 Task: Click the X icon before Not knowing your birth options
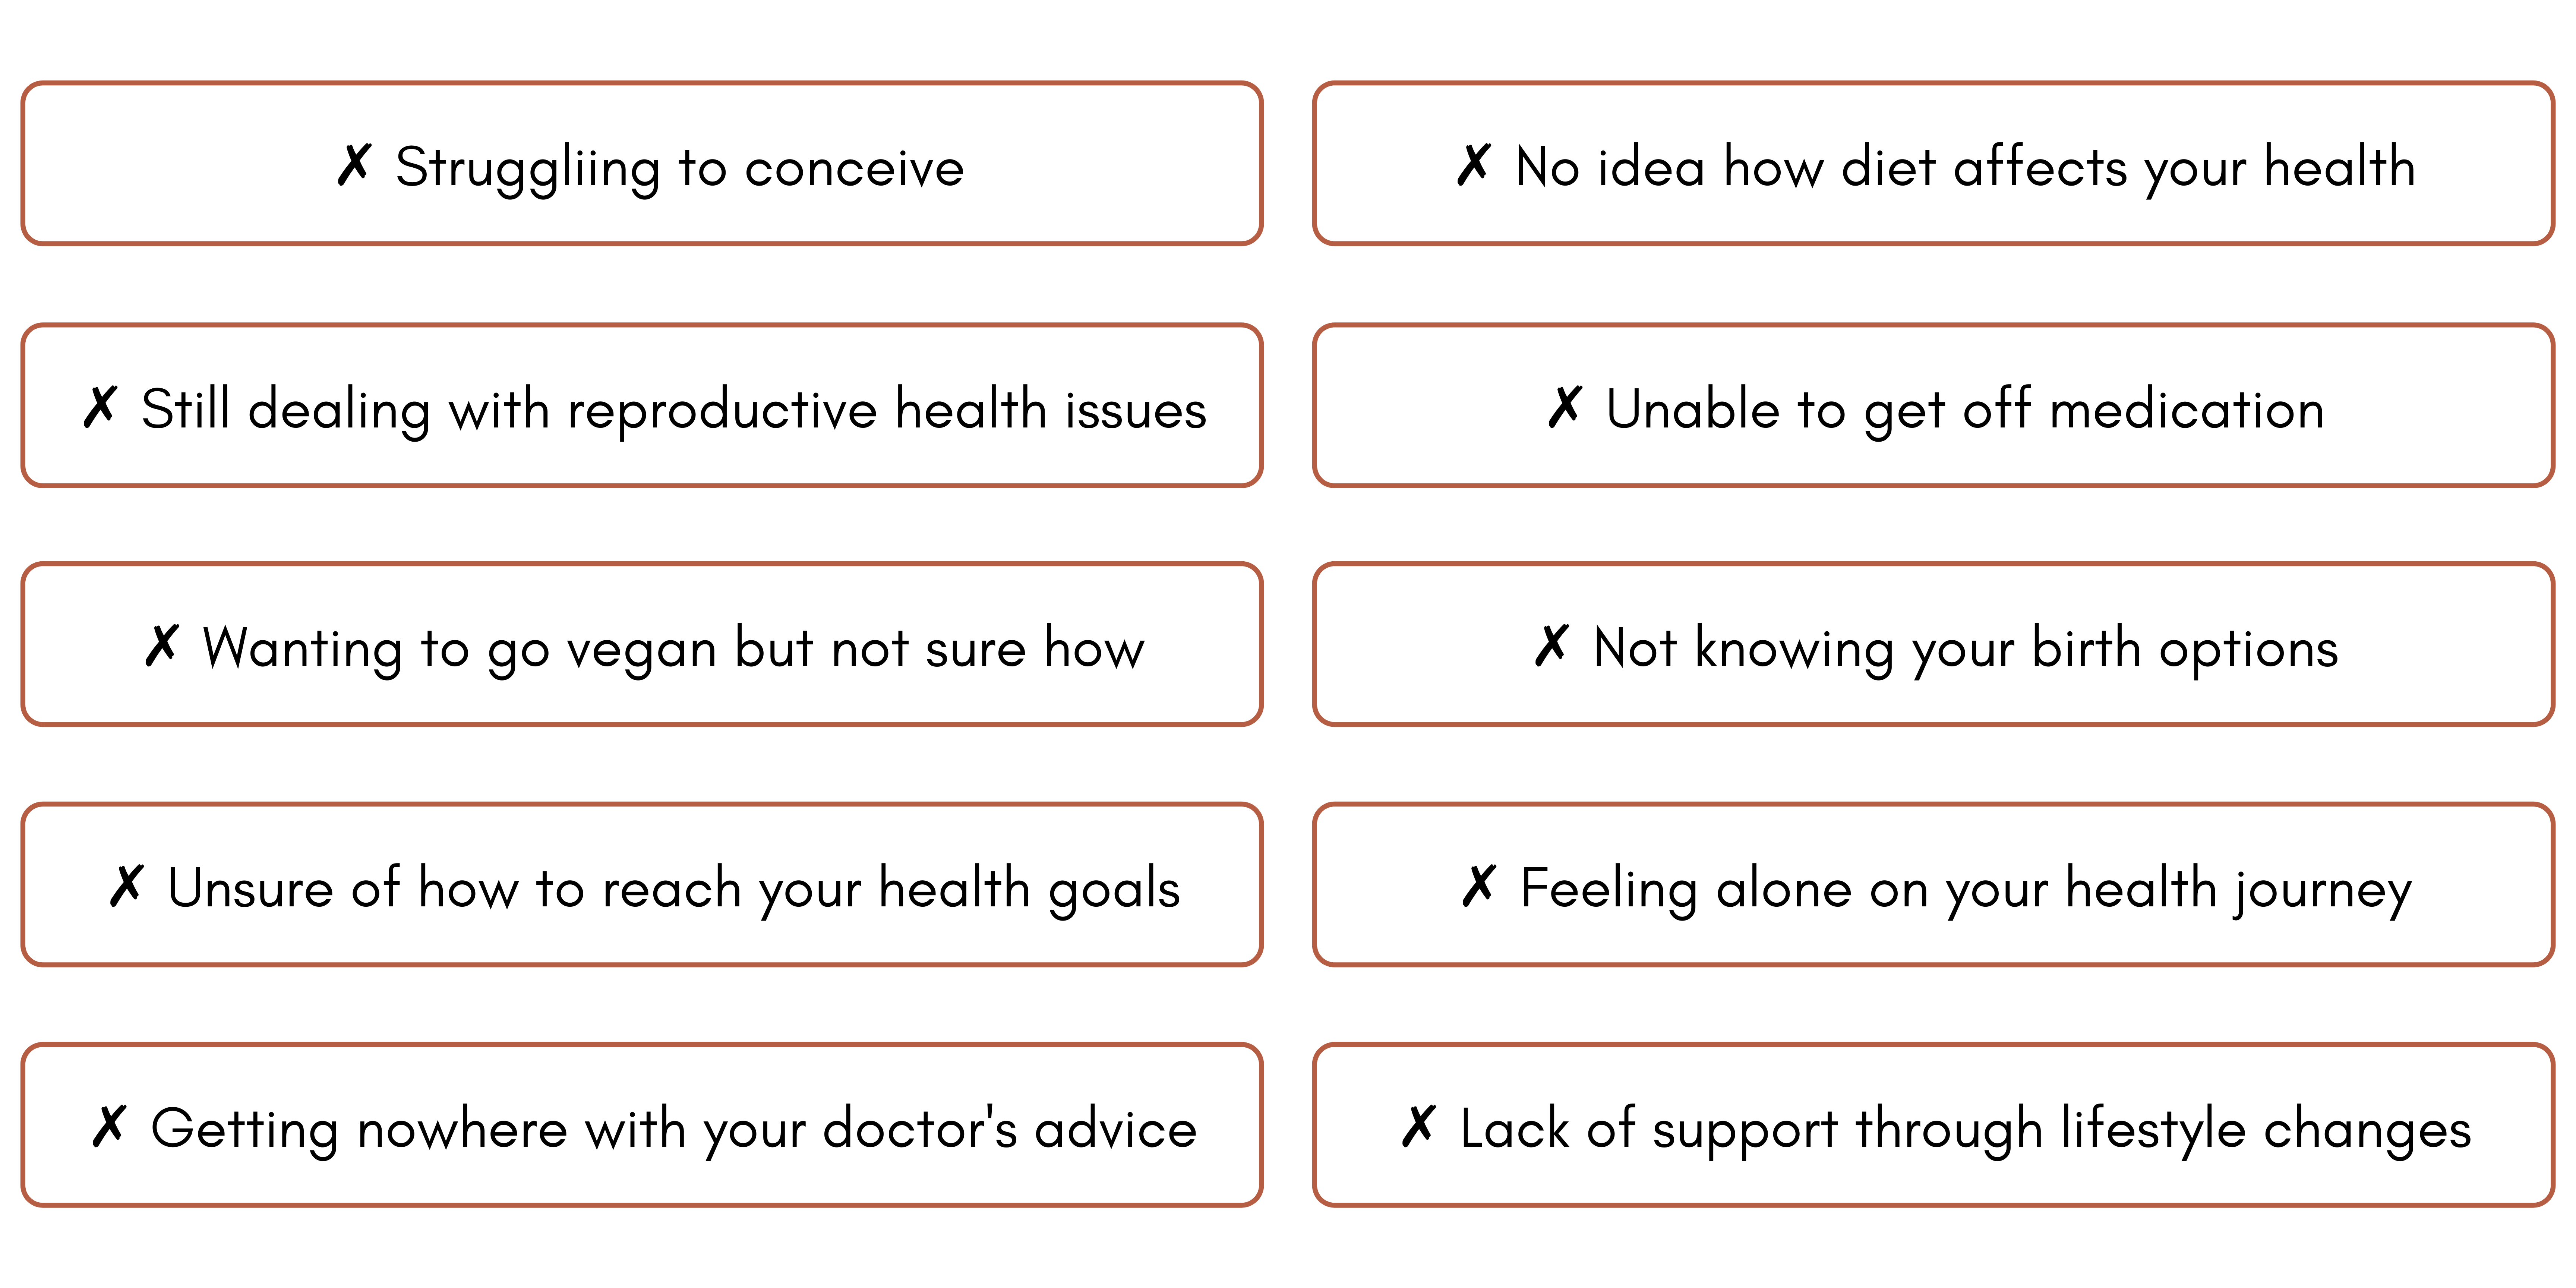point(1552,646)
